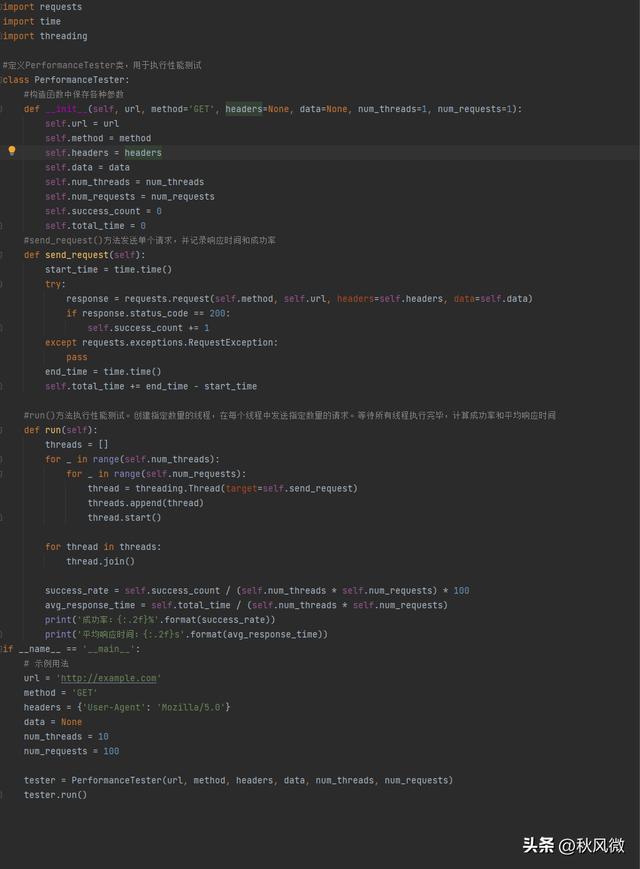Image resolution: width=640 pixels, height=869 pixels.
Task: Click the 'tester.run()' line
Action: 55,795
